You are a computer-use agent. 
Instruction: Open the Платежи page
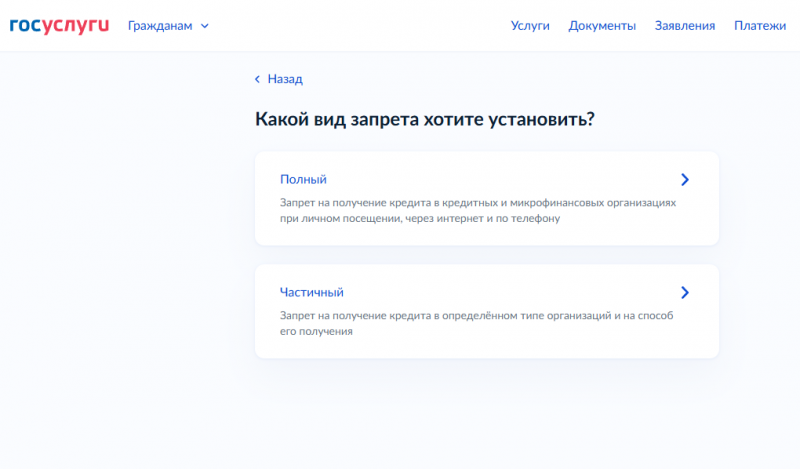760,26
